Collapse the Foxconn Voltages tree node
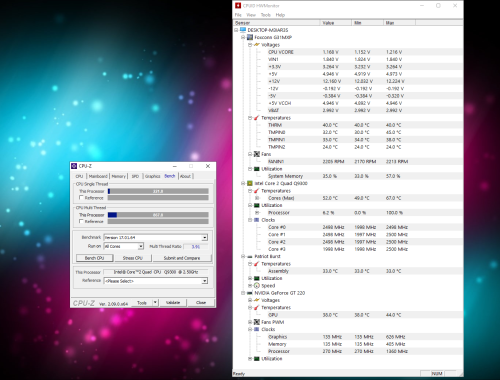The height and width of the screenshot is (380, 500). click(250, 45)
